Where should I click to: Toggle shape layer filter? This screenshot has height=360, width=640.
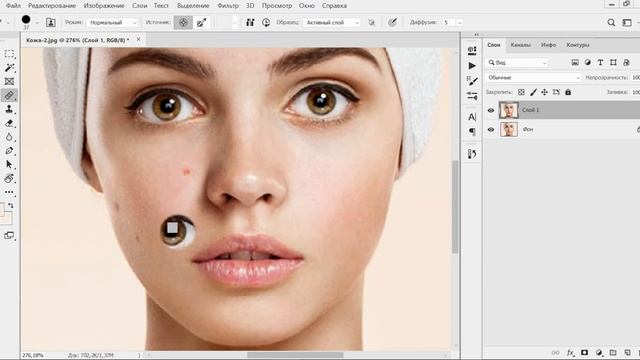coord(613,62)
